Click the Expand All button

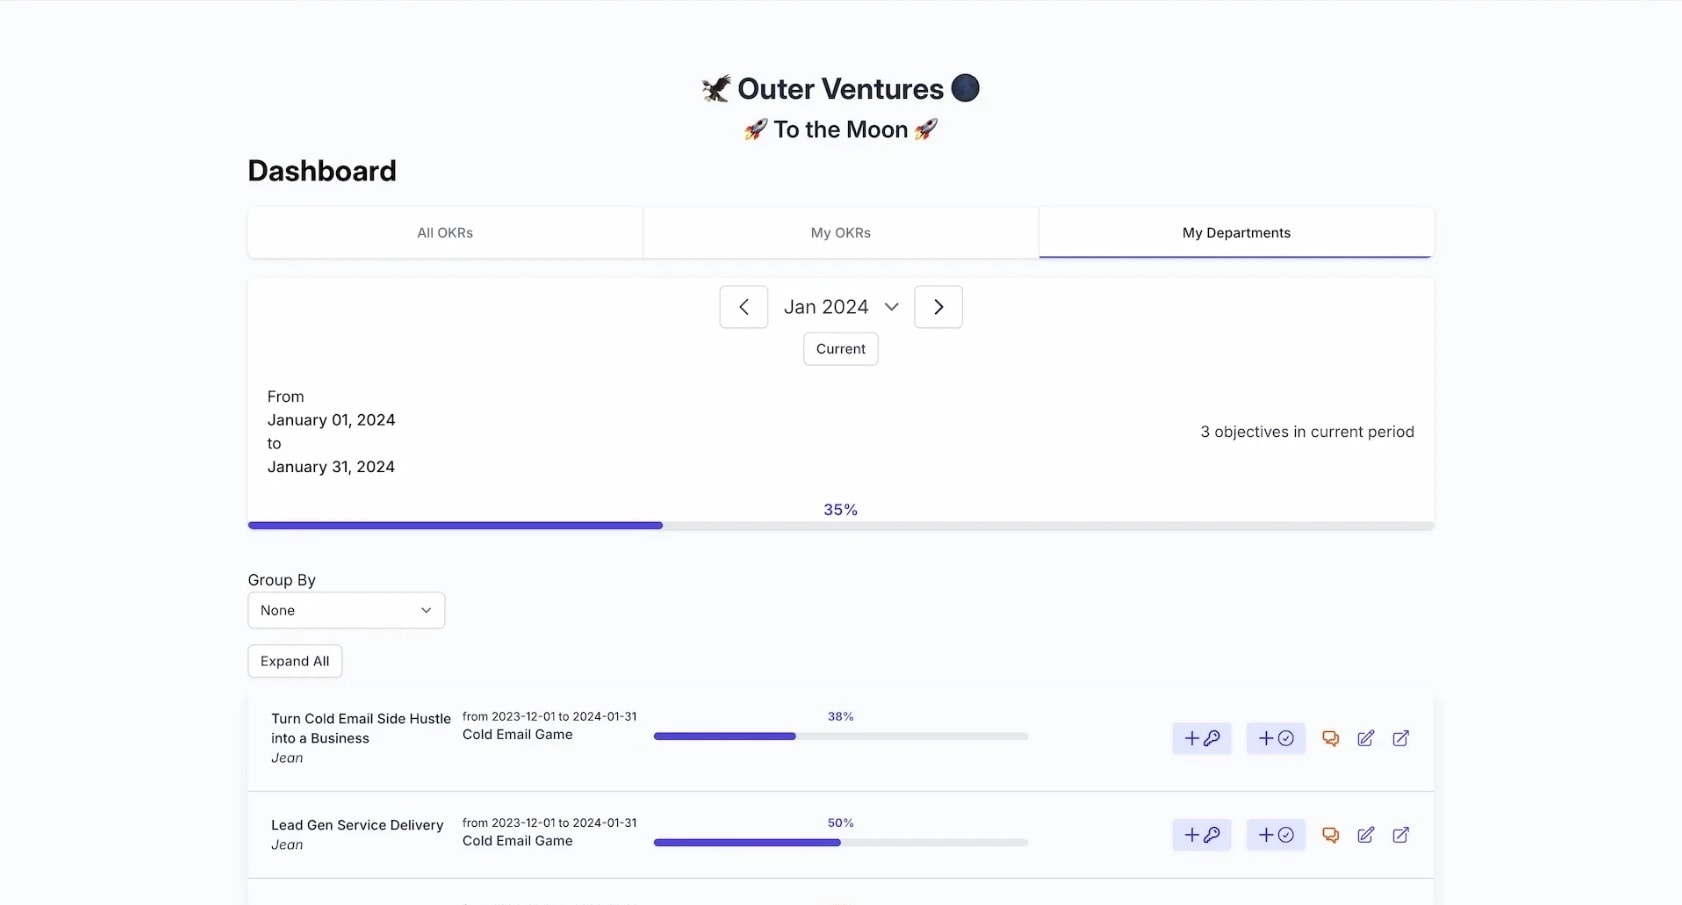point(295,661)
